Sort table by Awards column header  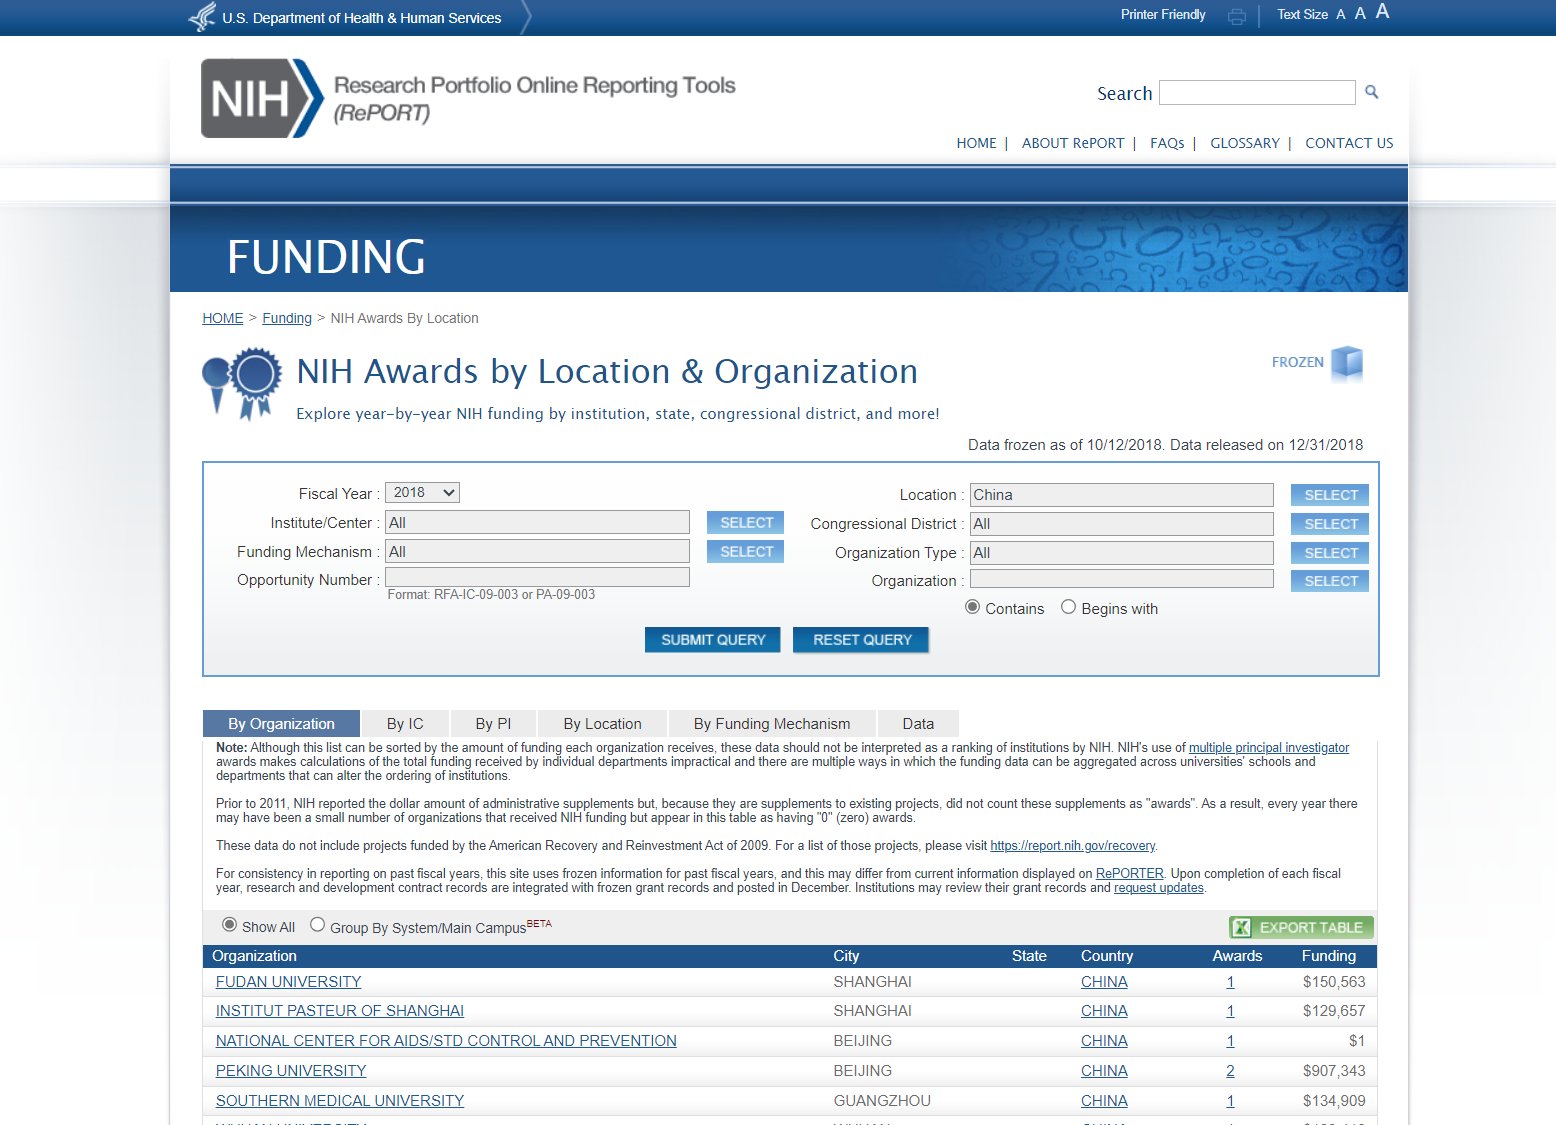tap(1237, 956)
